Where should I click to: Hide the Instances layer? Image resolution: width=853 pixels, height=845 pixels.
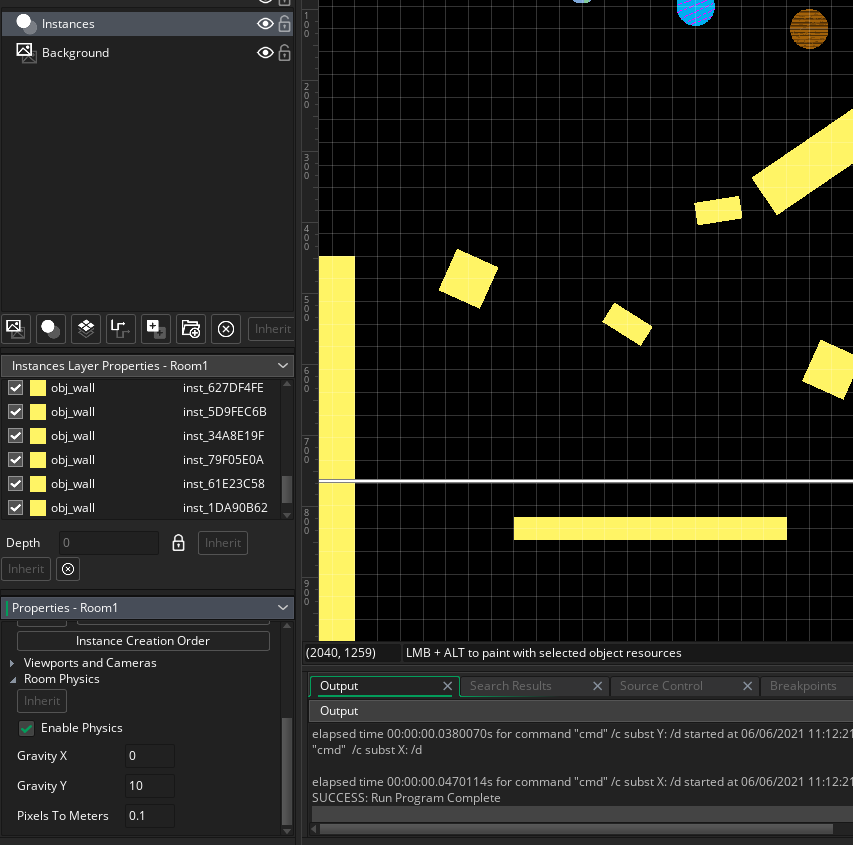[x=265, y=23]
